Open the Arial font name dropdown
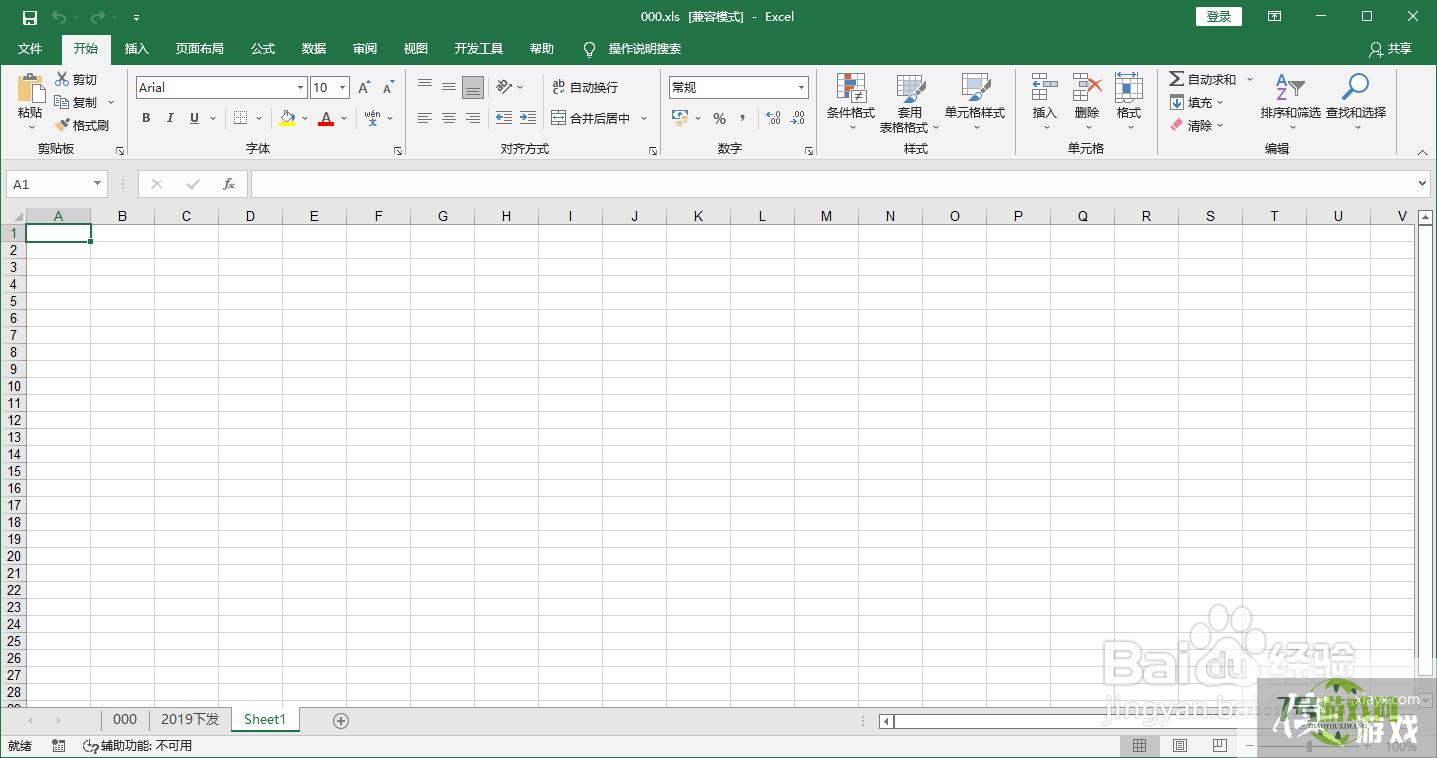1437x758 pixels. tap(300, 88)
